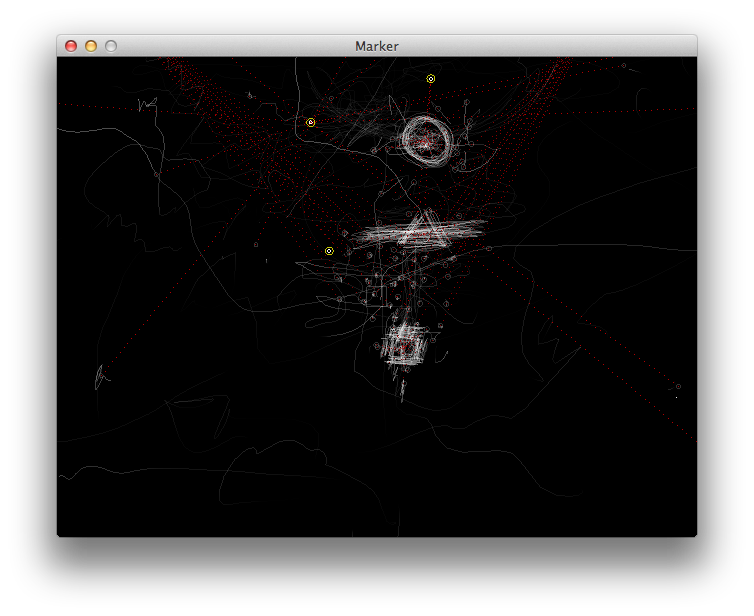This screenshot has width=754, height=616.
Task: Click scribble tail hanging below white square
Action: click(x=403, y=385)
